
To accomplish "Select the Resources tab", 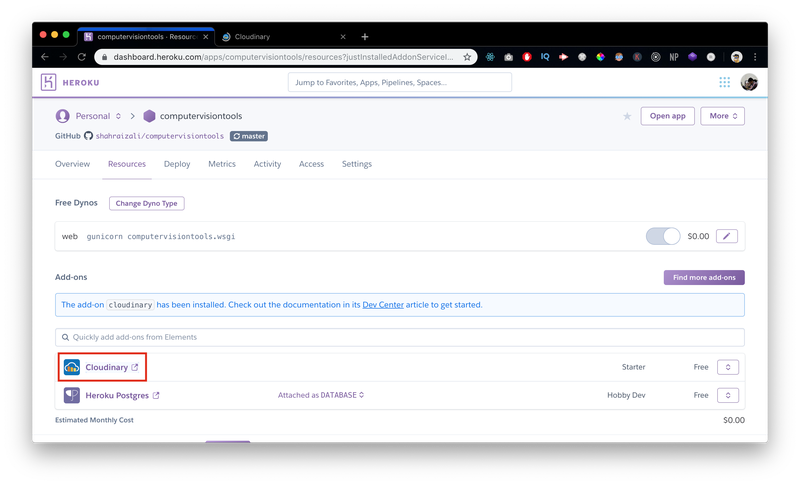I will coord(127,164).
